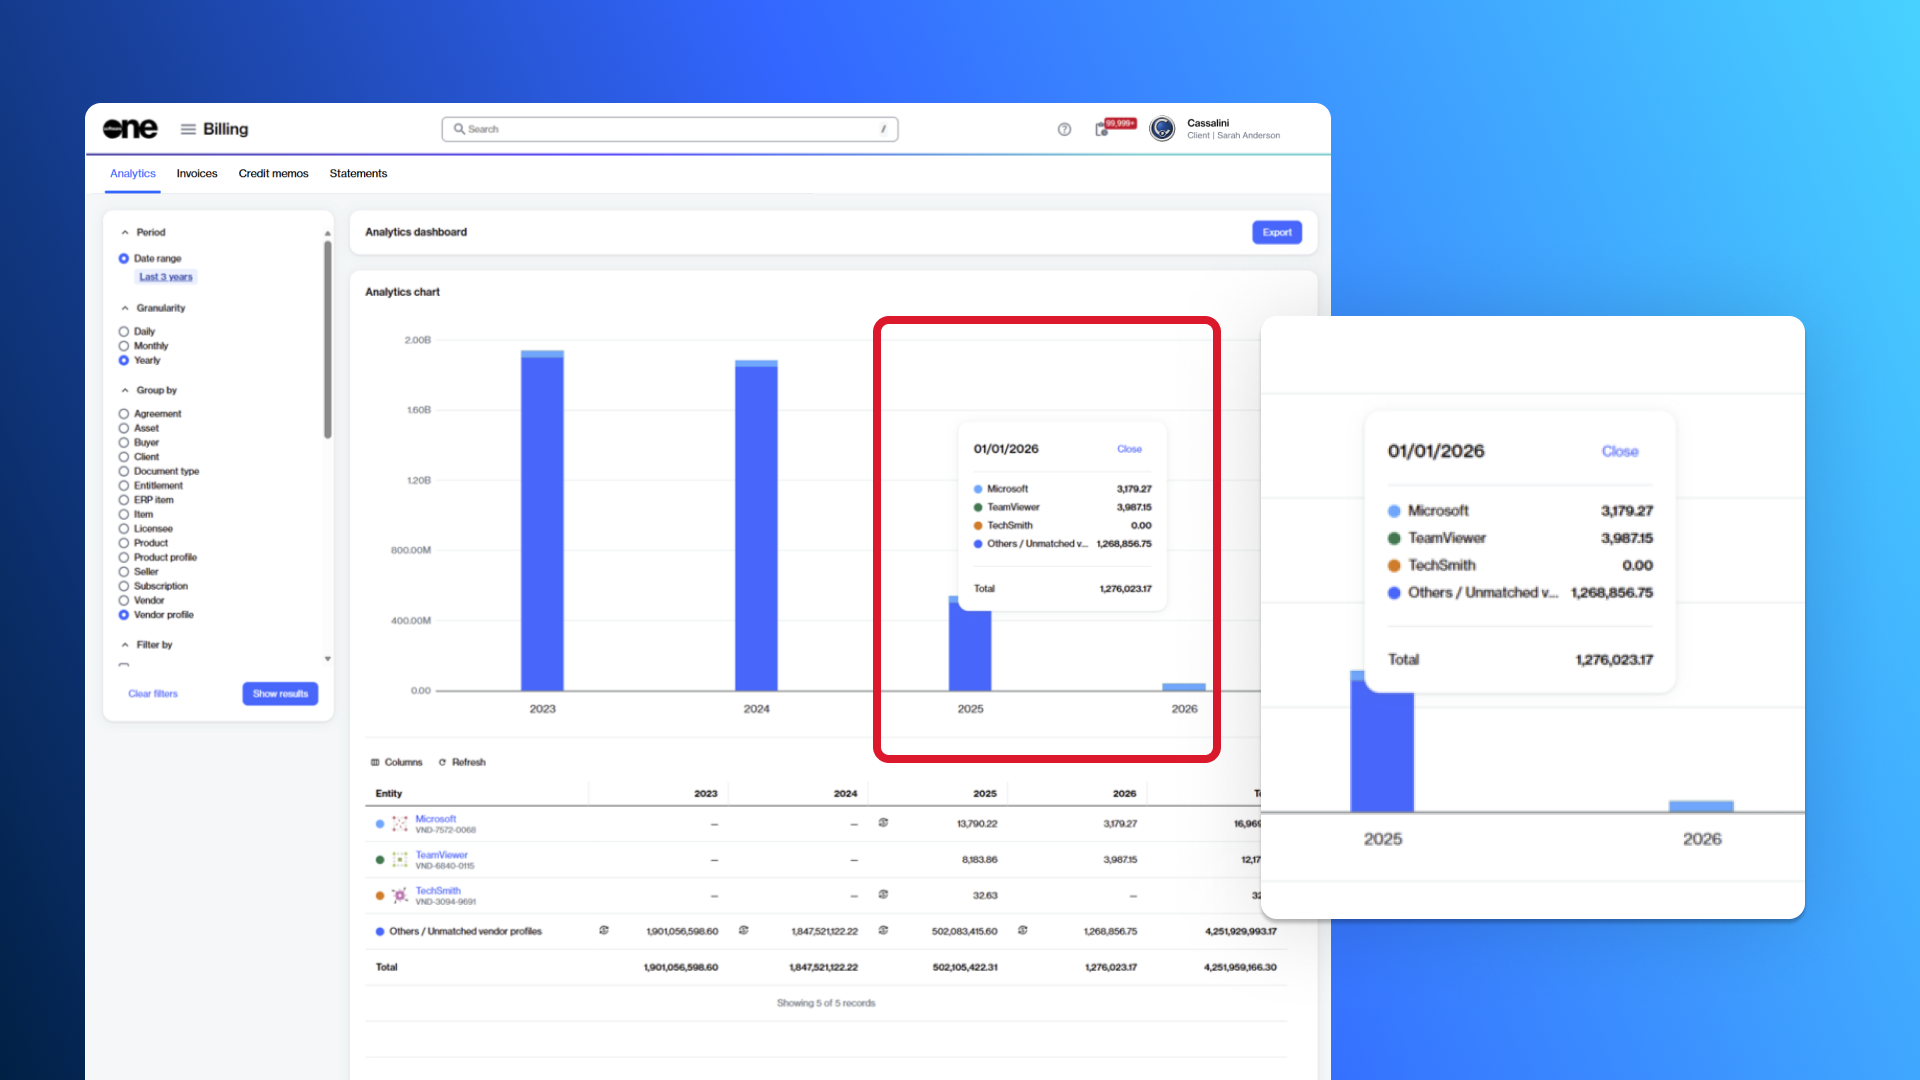The height and width of the screenshot is (1080, 1920).
Task: Click the TechSmith vendor profile logo icon
Action: click(400, 896)
